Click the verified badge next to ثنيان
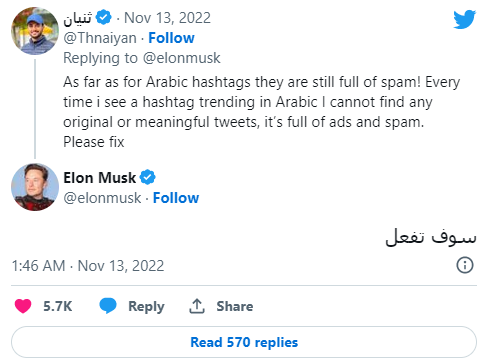 coord(104,17)
